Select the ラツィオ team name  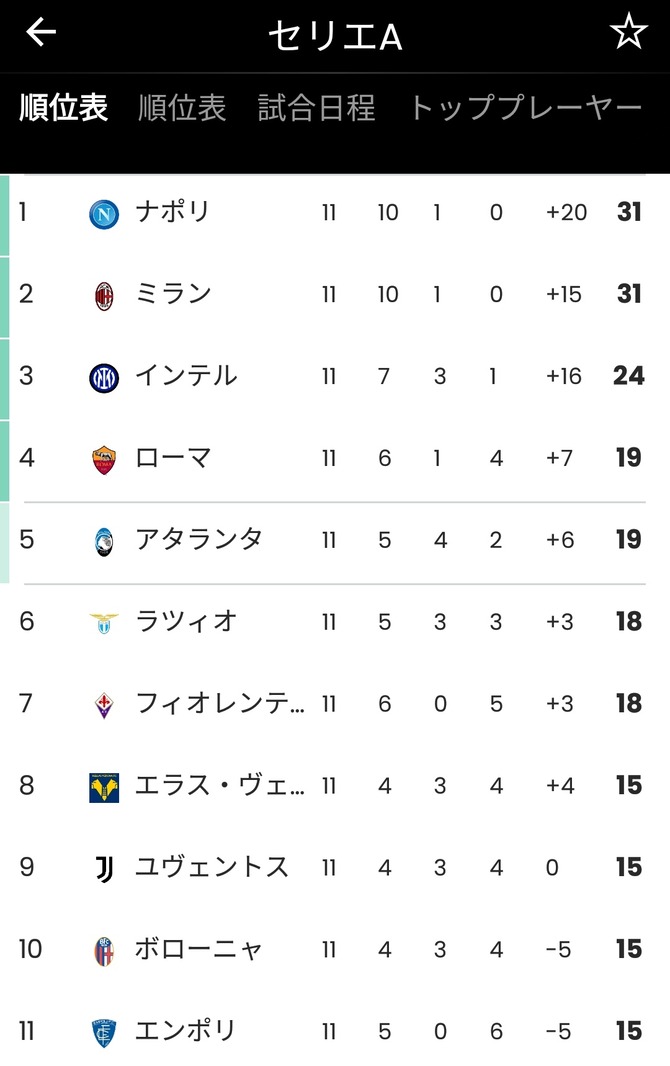(186, 621)
